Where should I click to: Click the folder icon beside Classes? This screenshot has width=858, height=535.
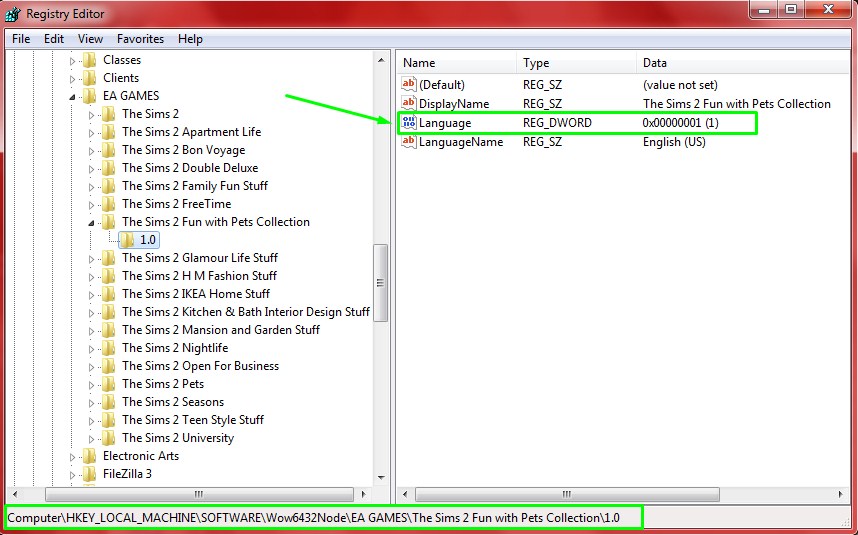(90, 60)
